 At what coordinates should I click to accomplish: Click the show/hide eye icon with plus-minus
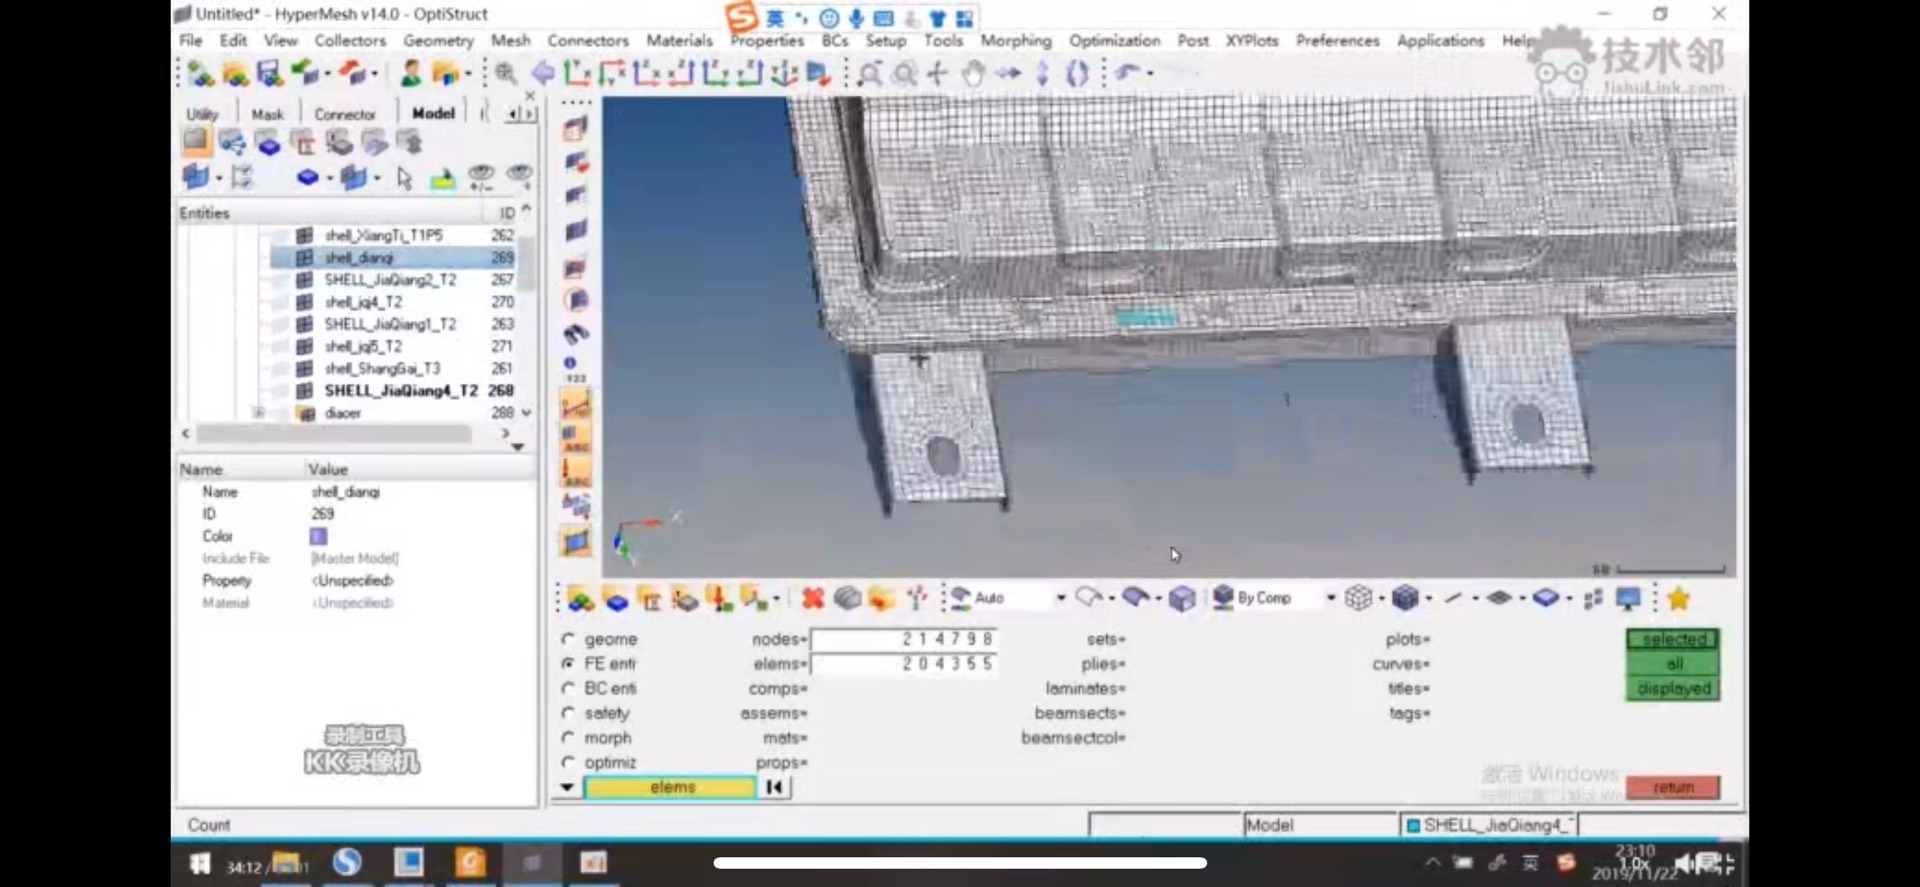pos(481,177)
